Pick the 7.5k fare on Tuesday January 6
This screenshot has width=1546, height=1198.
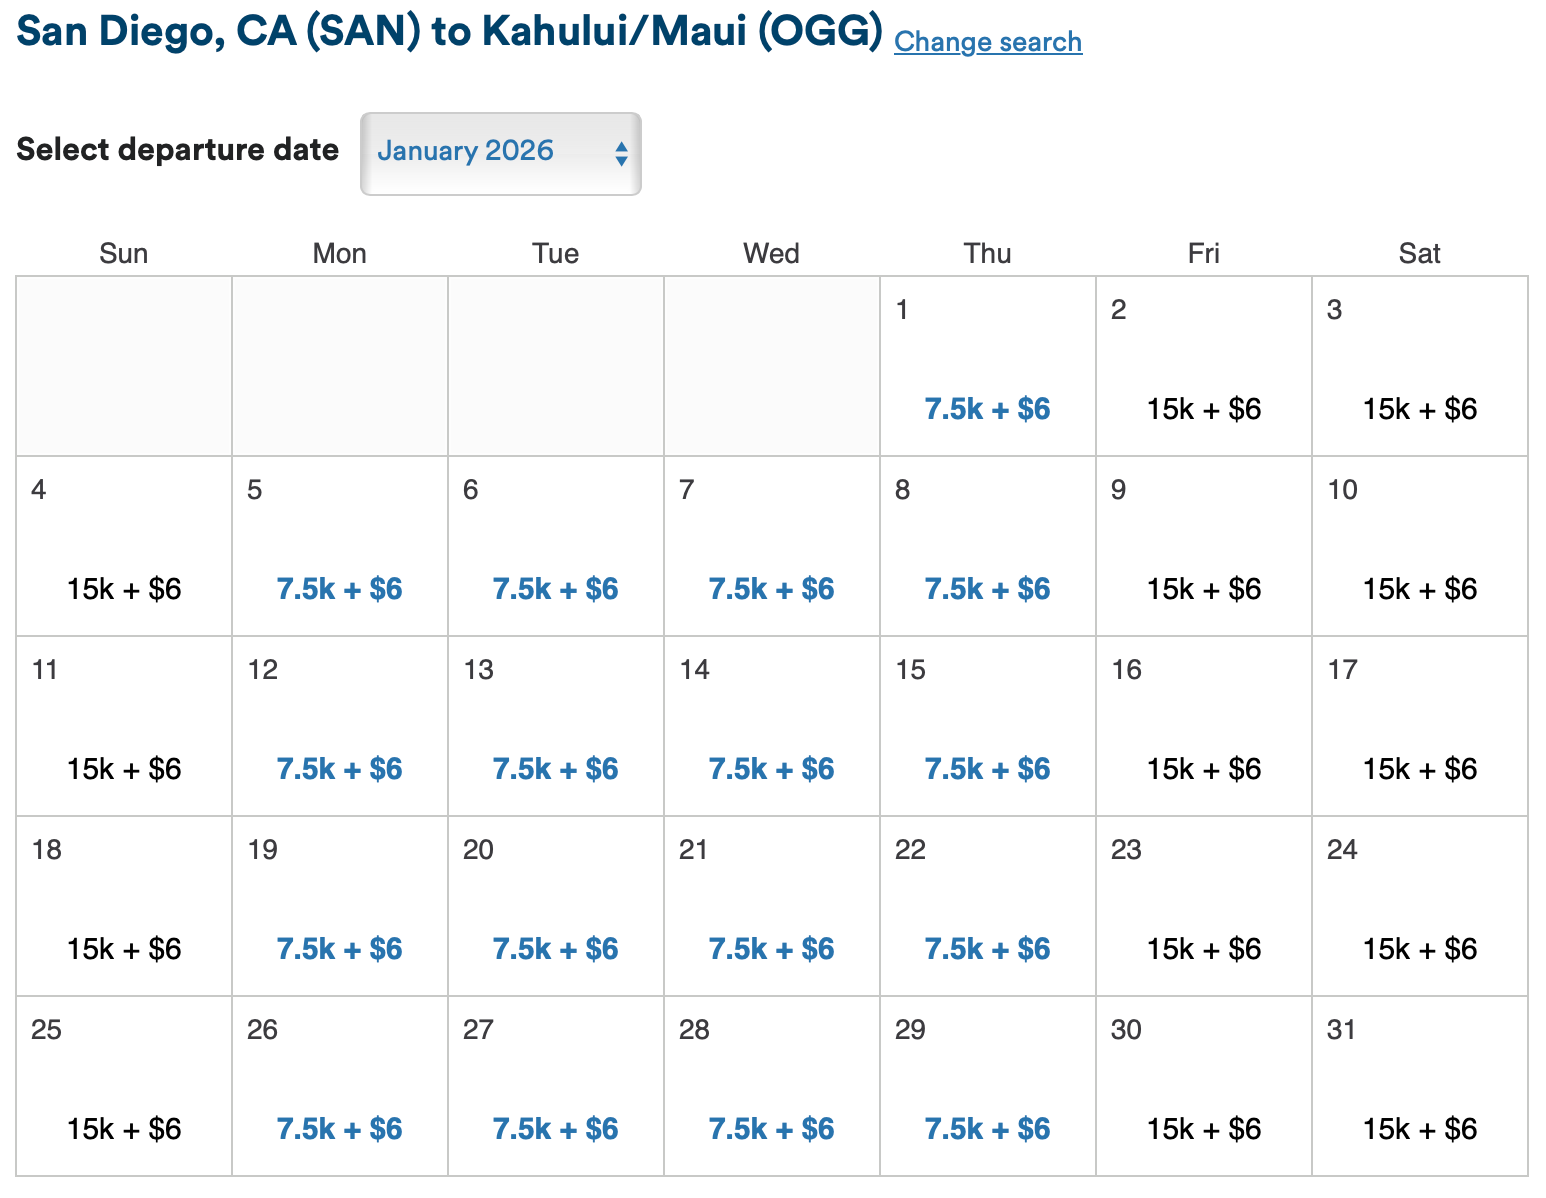point(555,589)
